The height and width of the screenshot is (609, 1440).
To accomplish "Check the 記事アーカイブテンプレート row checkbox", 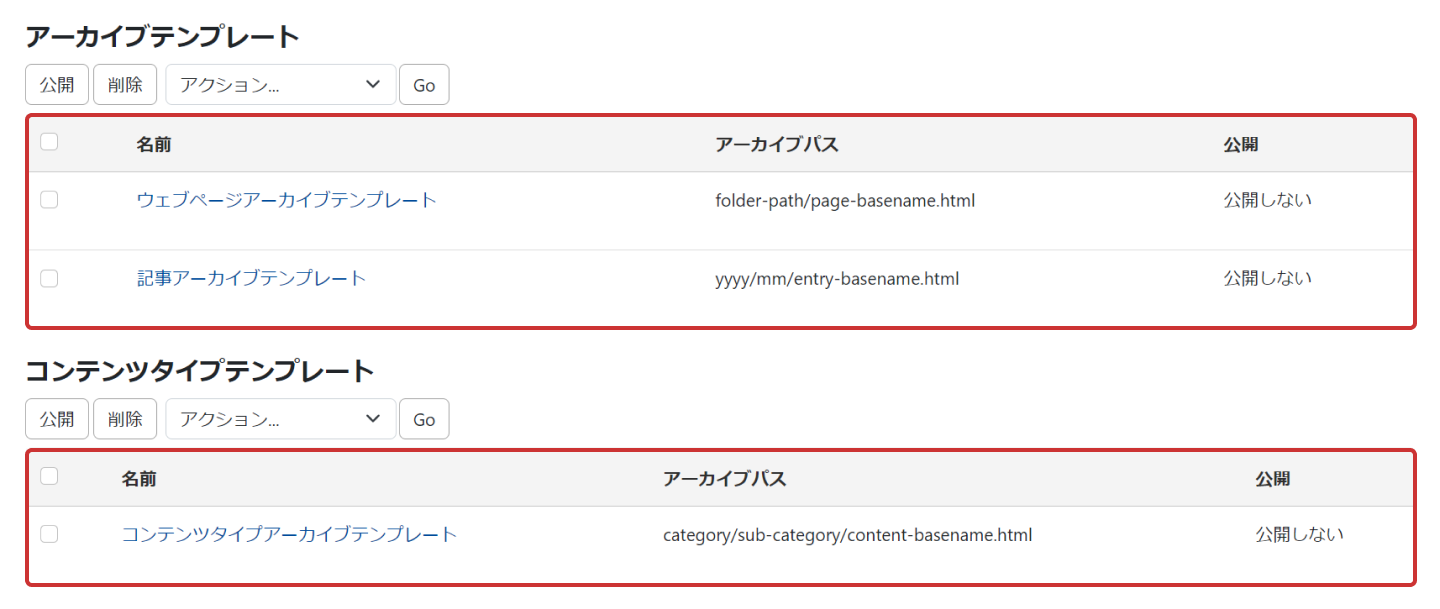I will (x=49, y=278).
